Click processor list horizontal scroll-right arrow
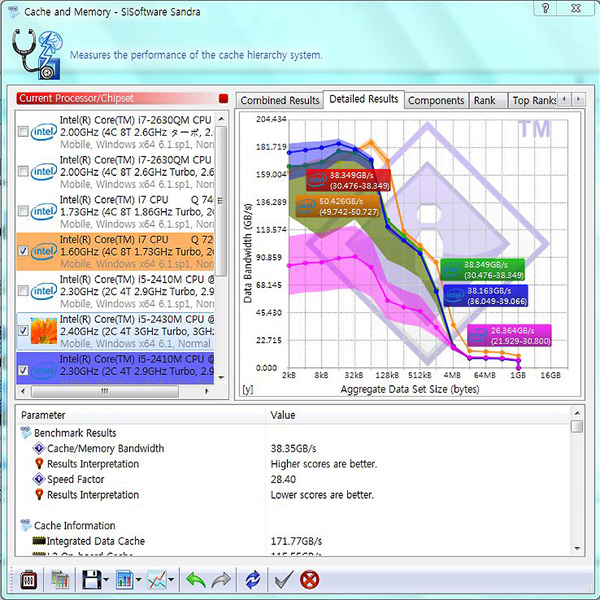 [207, 391]
